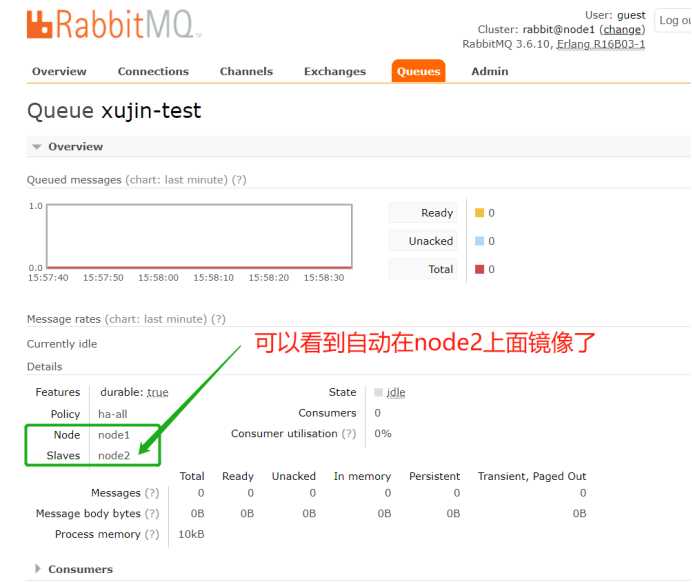692x583 pixels.
Task: Click the guest user name
Action: [x=631, y=15]
